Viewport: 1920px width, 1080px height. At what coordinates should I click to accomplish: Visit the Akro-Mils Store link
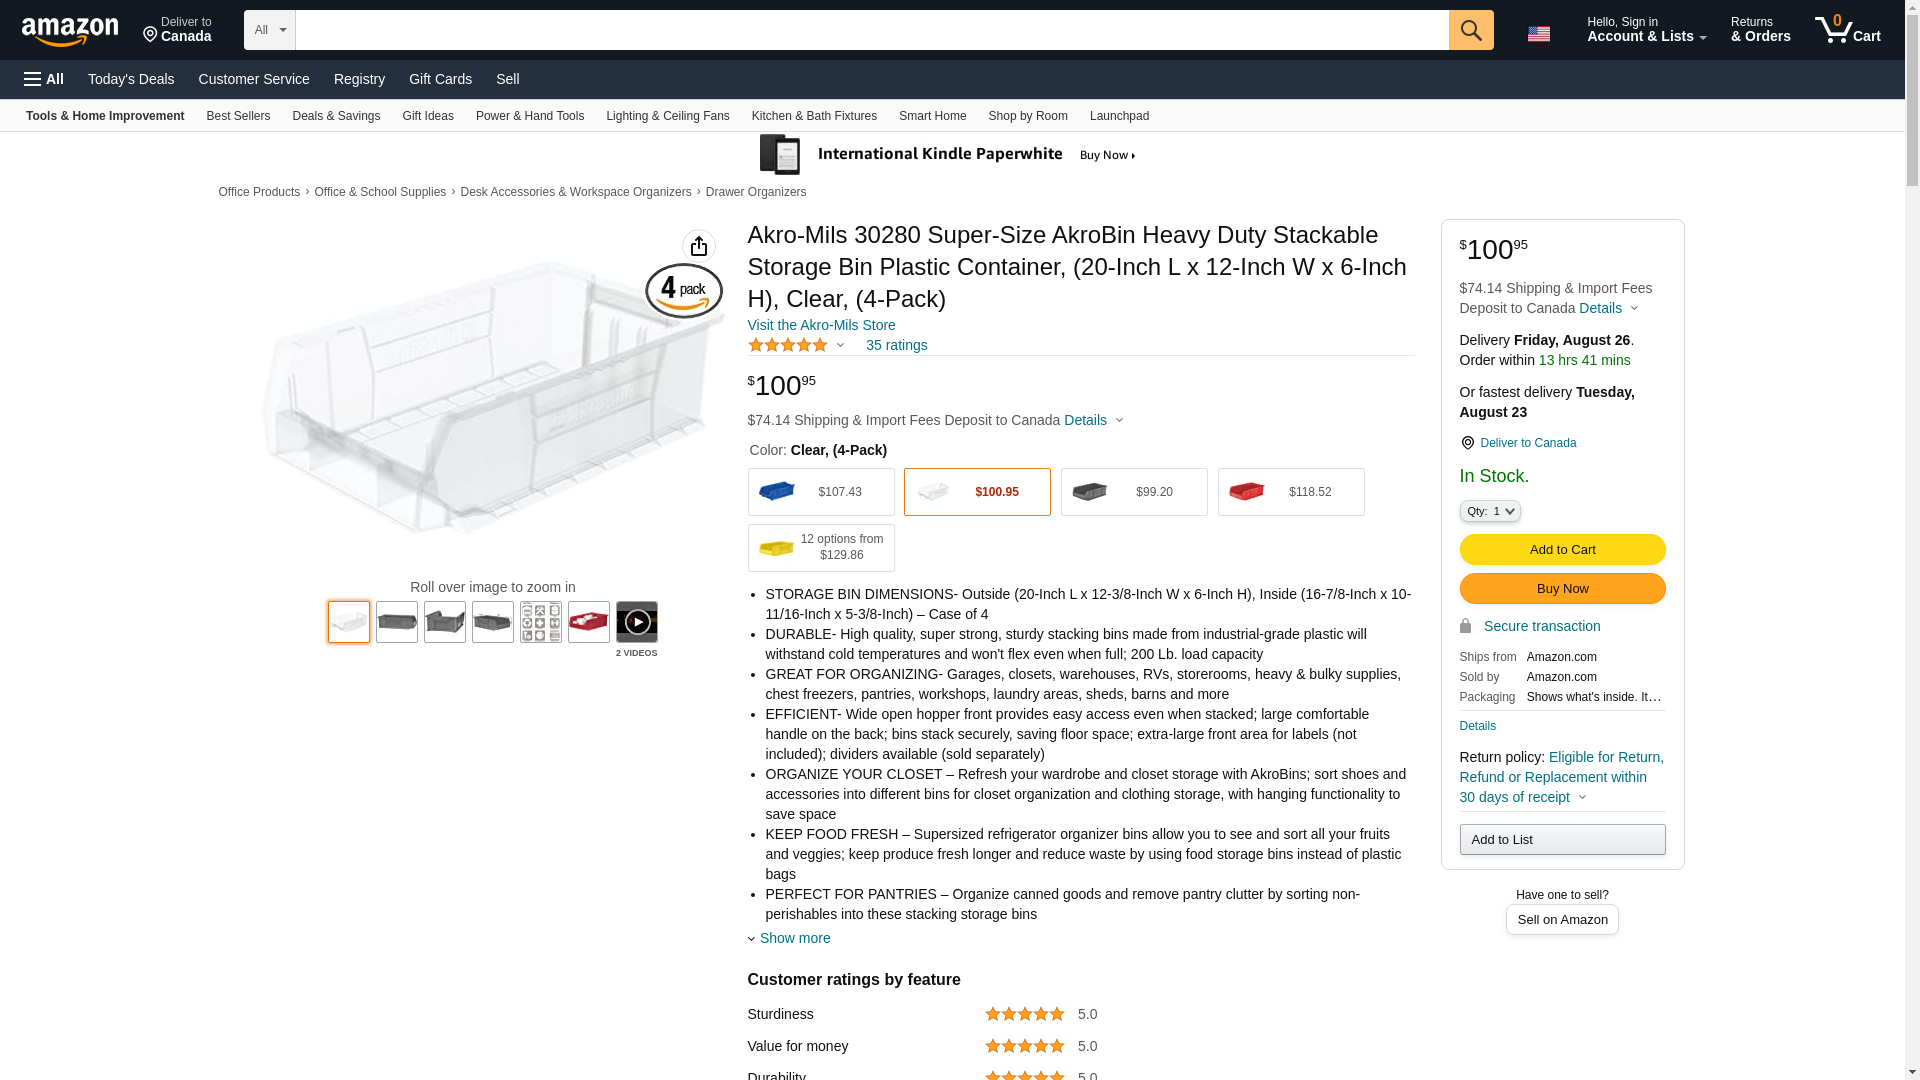[x=821, y=325]
